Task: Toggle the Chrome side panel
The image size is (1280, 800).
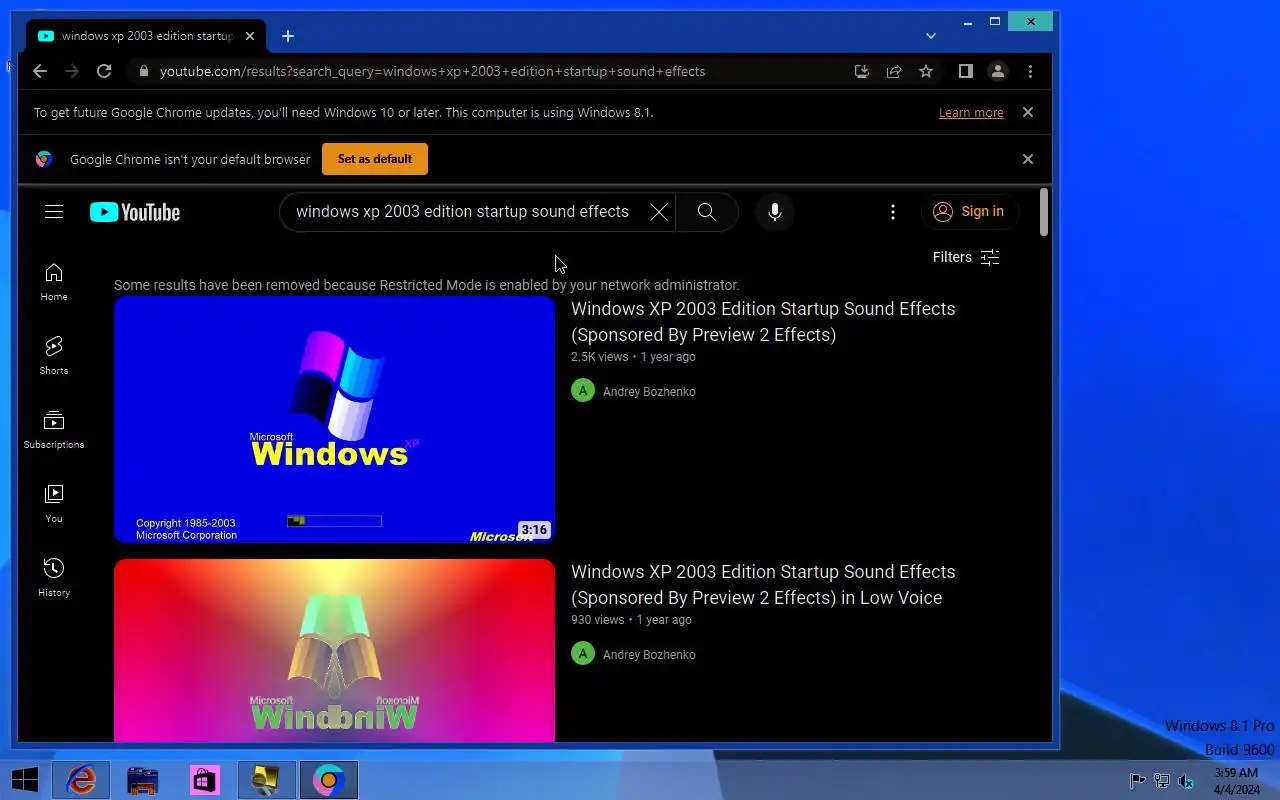Action: pyautogui.click(x=966, y=71)
